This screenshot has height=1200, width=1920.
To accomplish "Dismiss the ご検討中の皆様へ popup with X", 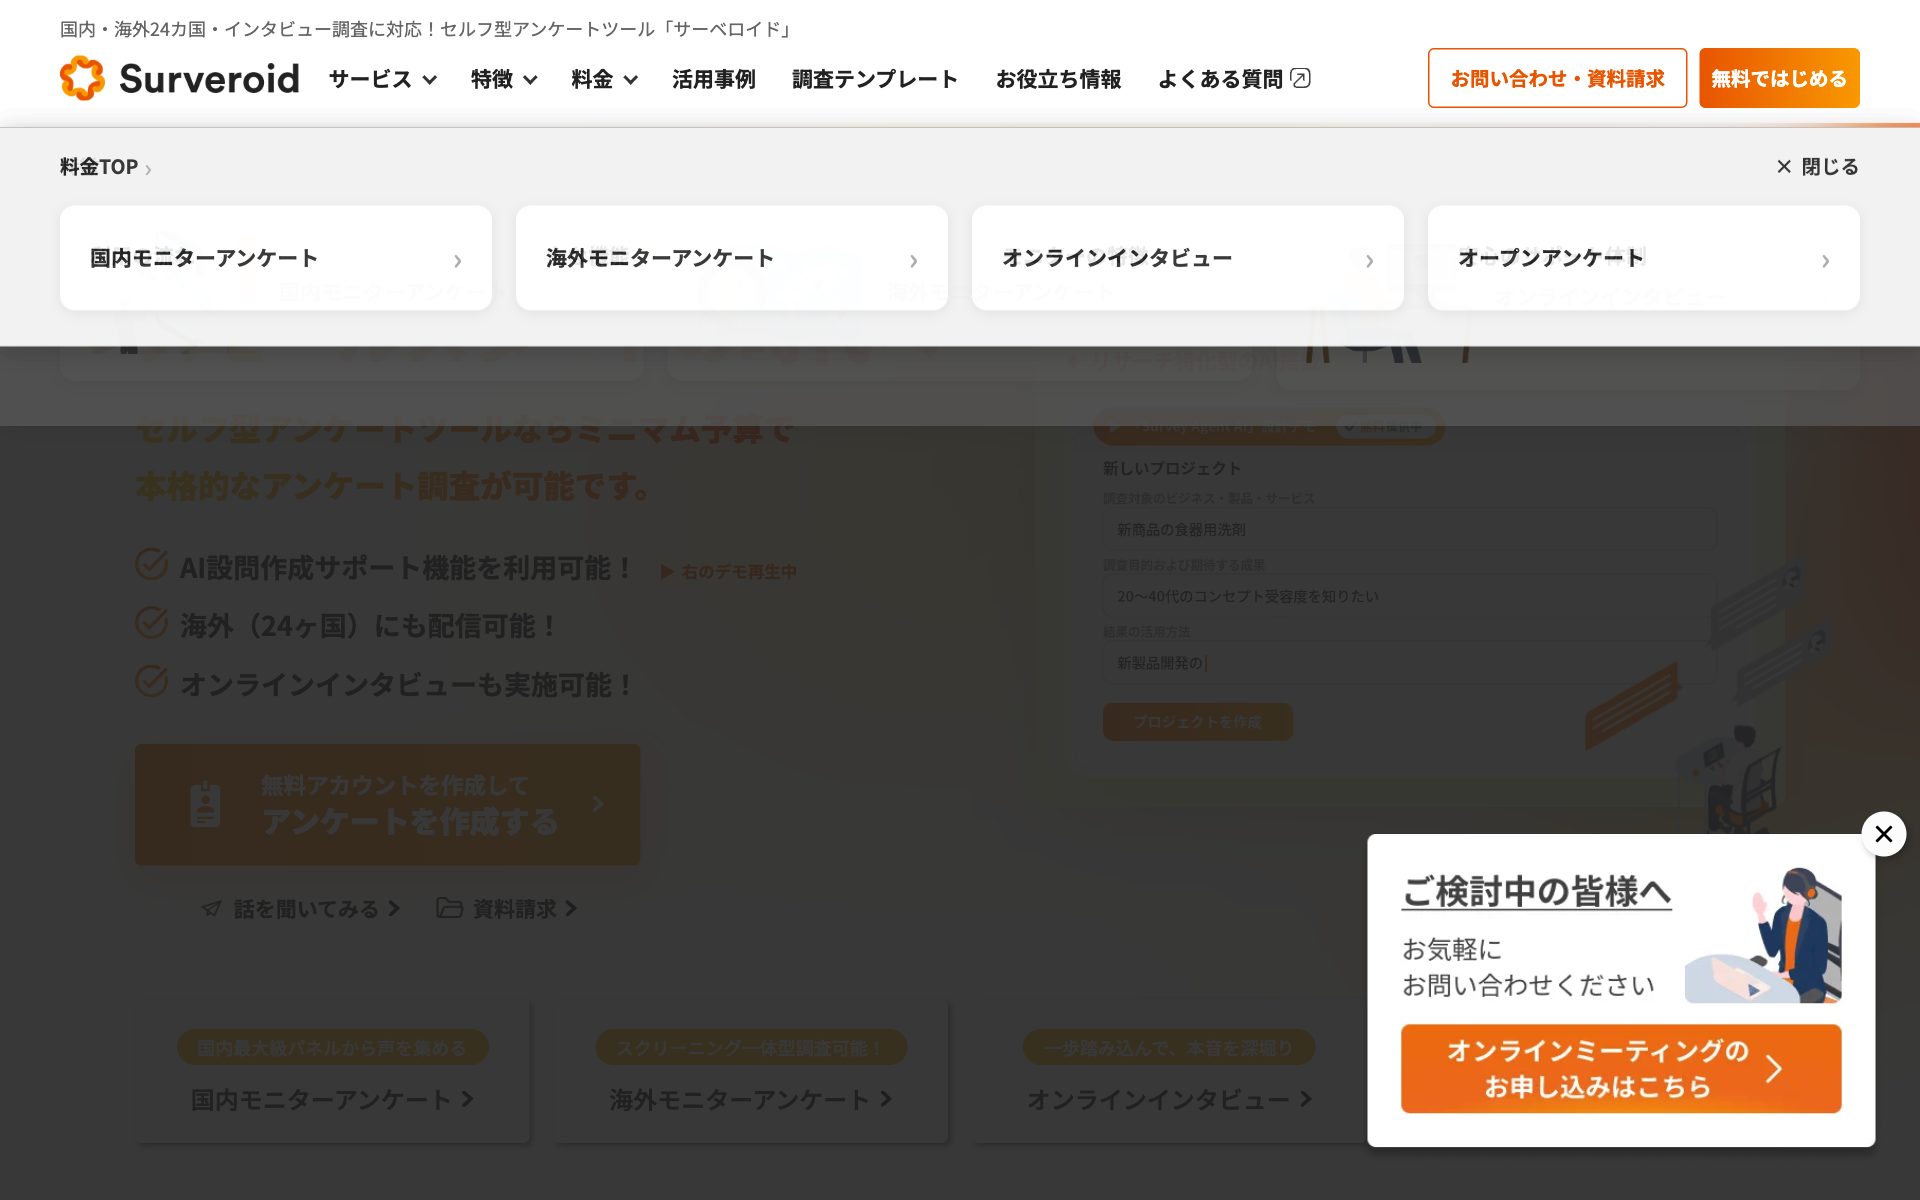I will click(1884, 834).
